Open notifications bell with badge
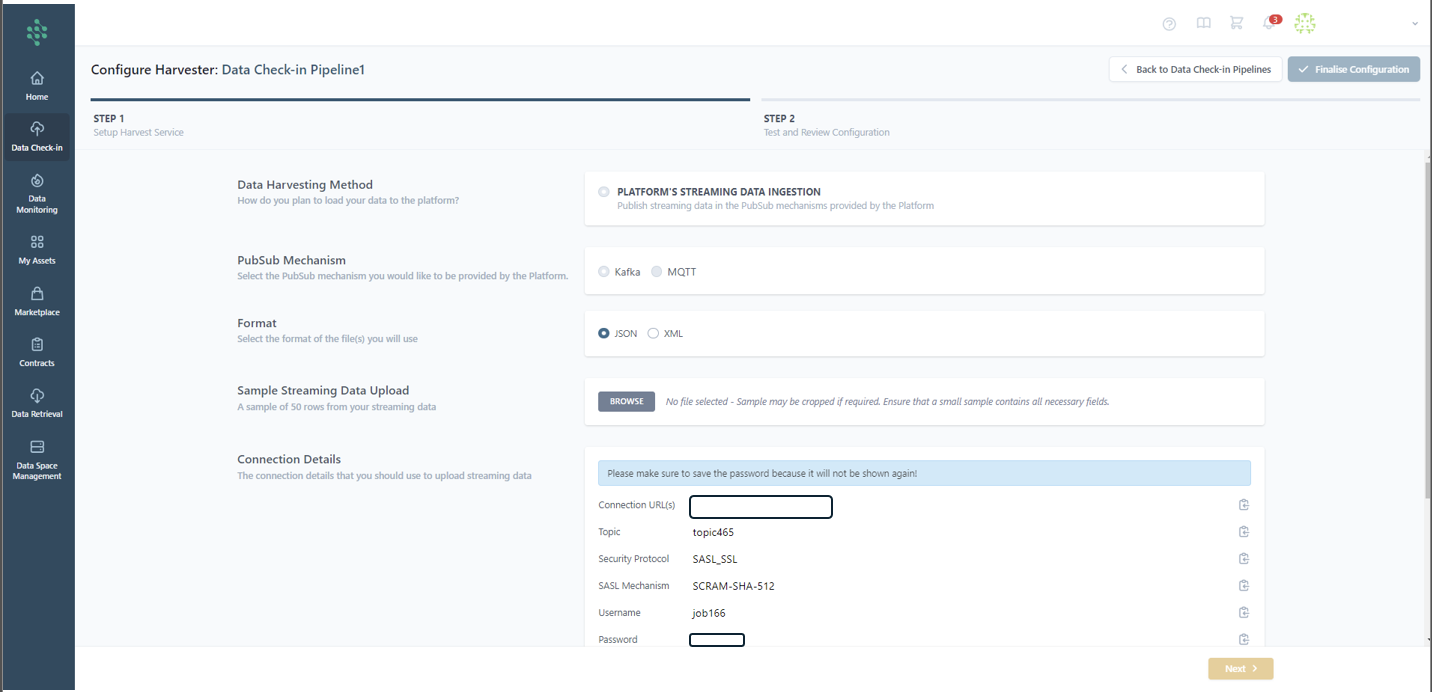 [x=1270, y=24]
